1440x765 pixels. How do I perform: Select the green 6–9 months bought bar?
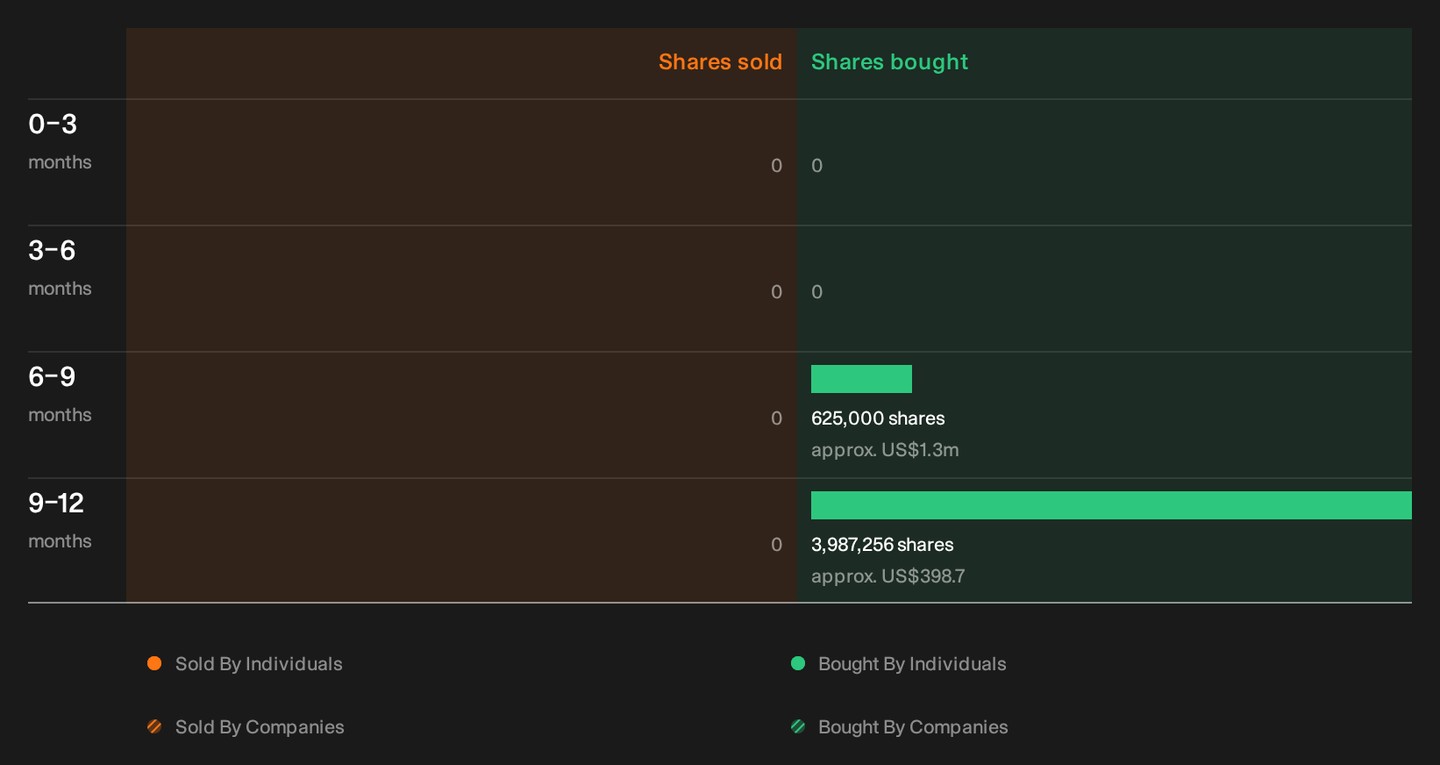point(861,379)
